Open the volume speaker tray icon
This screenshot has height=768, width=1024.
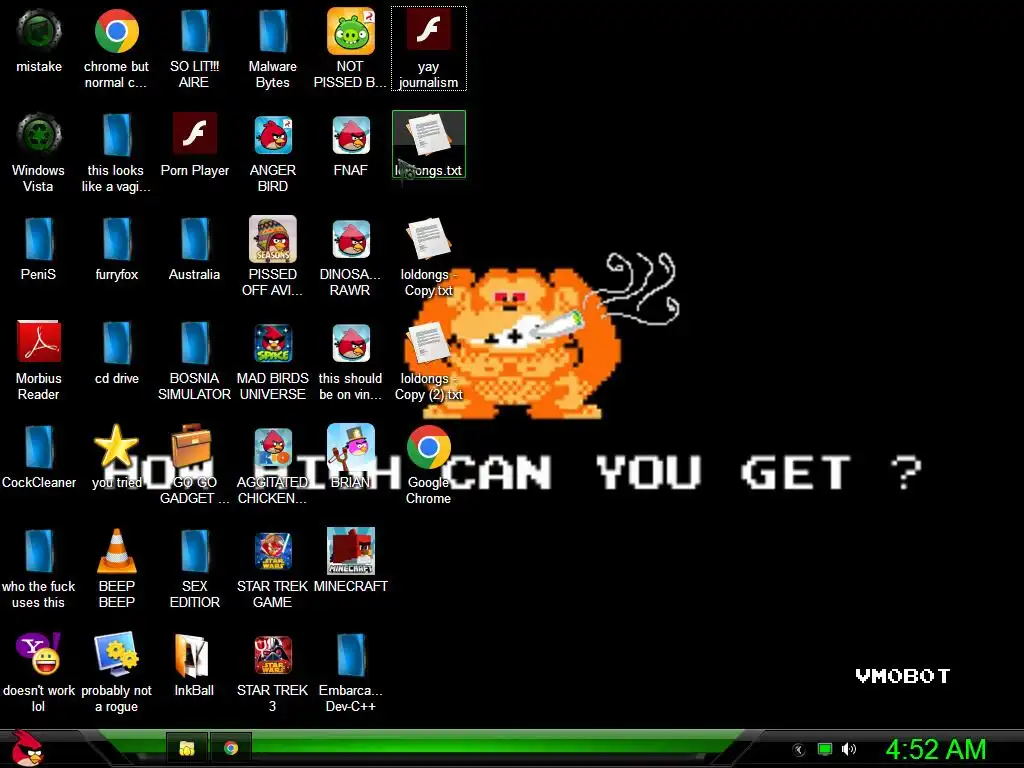(849, 749)
